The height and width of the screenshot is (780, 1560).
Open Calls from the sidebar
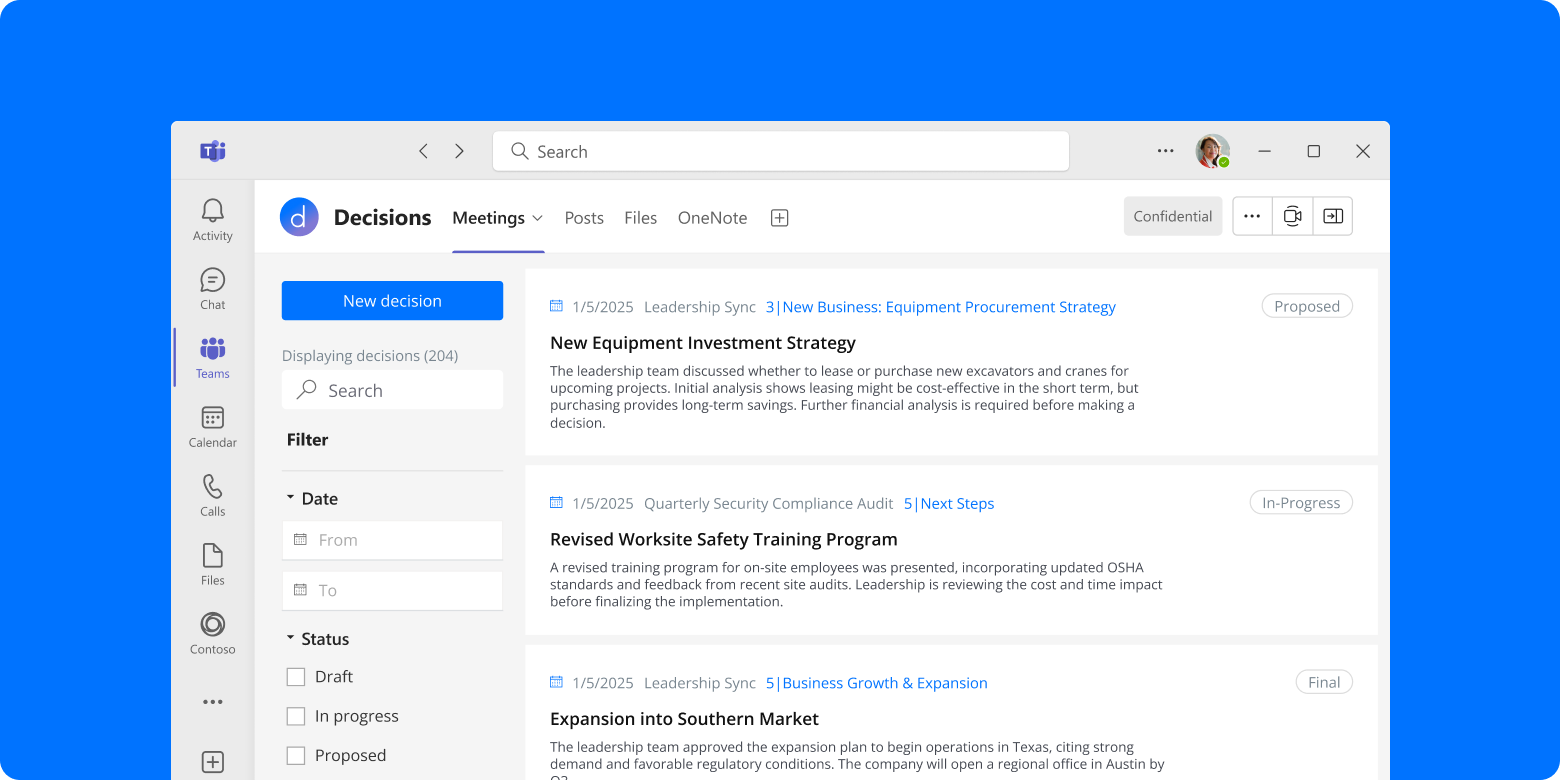tap(212, 496)
